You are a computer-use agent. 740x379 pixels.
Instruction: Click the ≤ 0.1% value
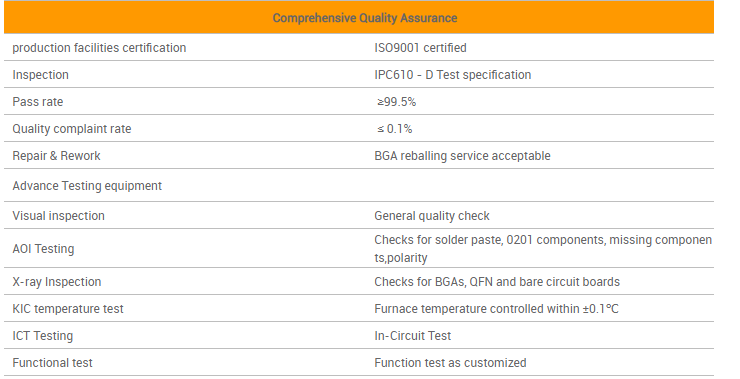coord(395,128)
